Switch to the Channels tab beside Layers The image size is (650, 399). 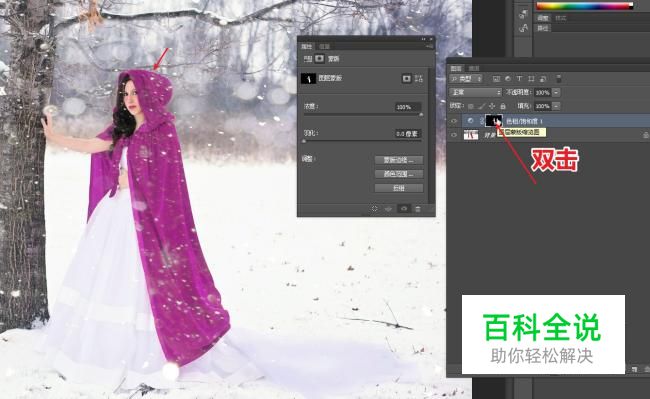474,68
